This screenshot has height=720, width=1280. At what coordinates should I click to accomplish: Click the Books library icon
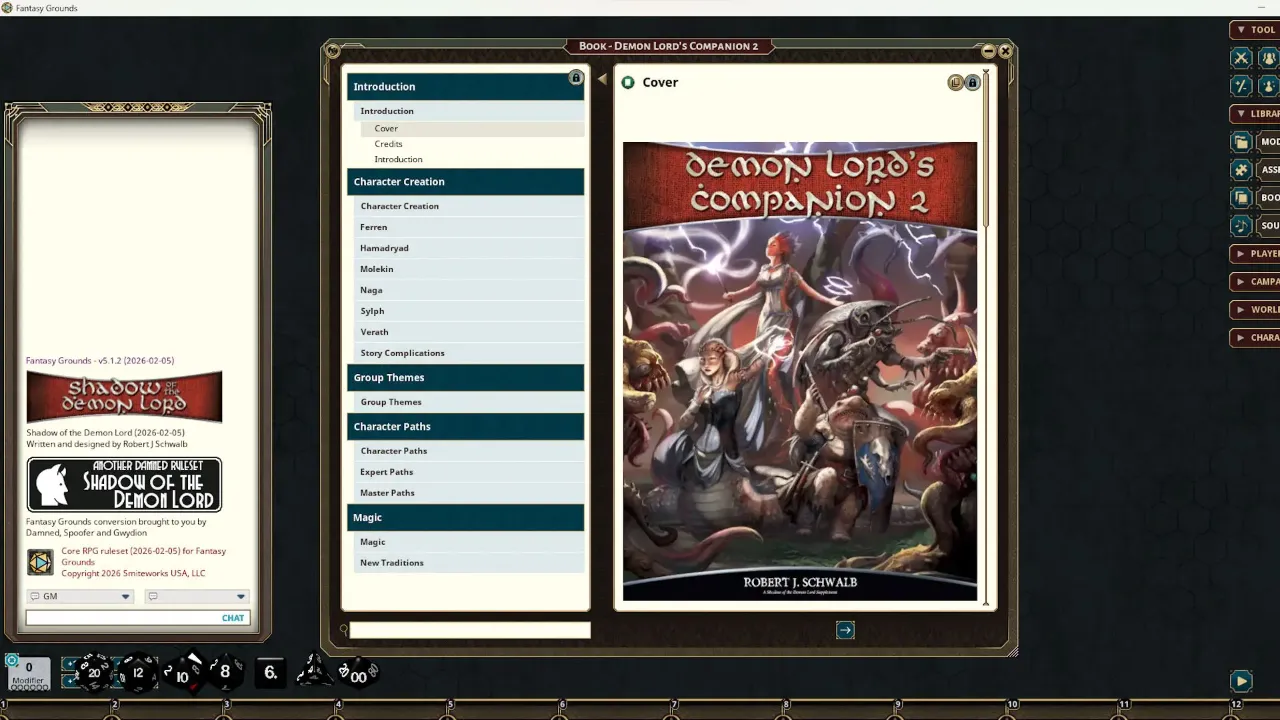tap(1241, 198)
